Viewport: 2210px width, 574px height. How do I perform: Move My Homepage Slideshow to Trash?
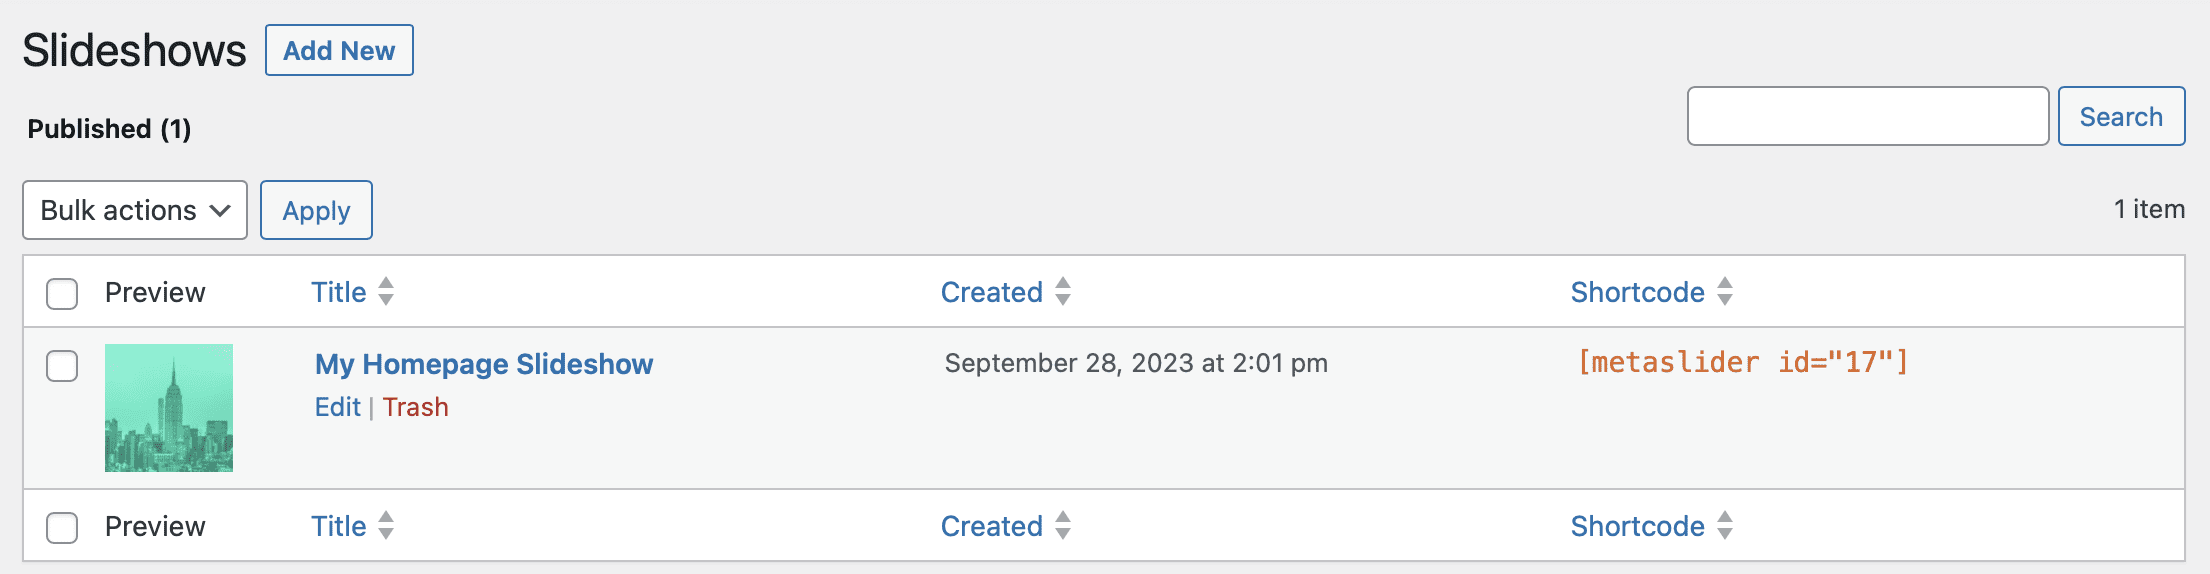coord(415,407)
